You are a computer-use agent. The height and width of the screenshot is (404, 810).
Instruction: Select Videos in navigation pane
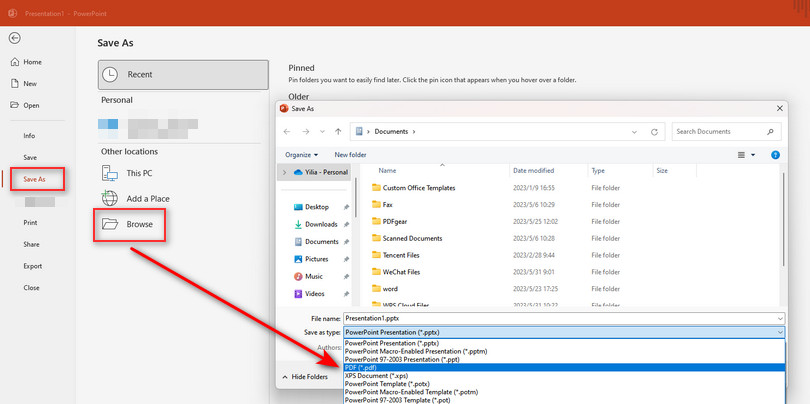coord(309,294)
